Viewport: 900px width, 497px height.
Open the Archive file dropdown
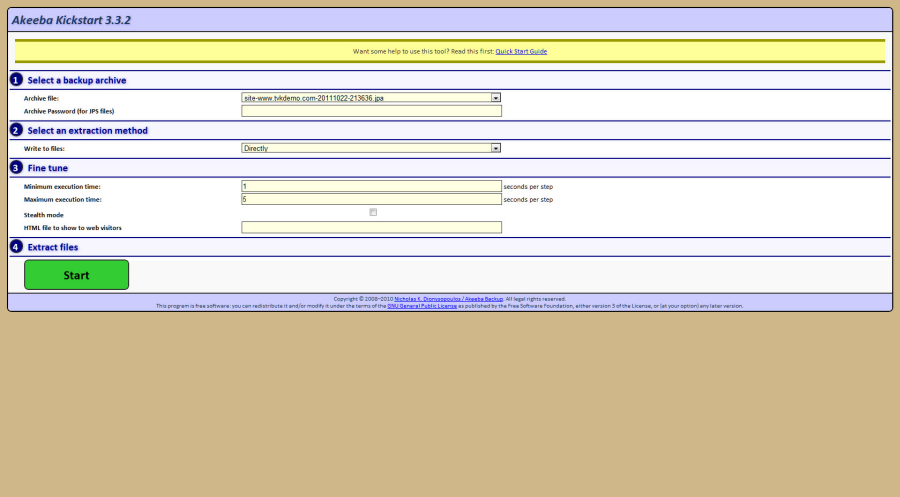371,98
